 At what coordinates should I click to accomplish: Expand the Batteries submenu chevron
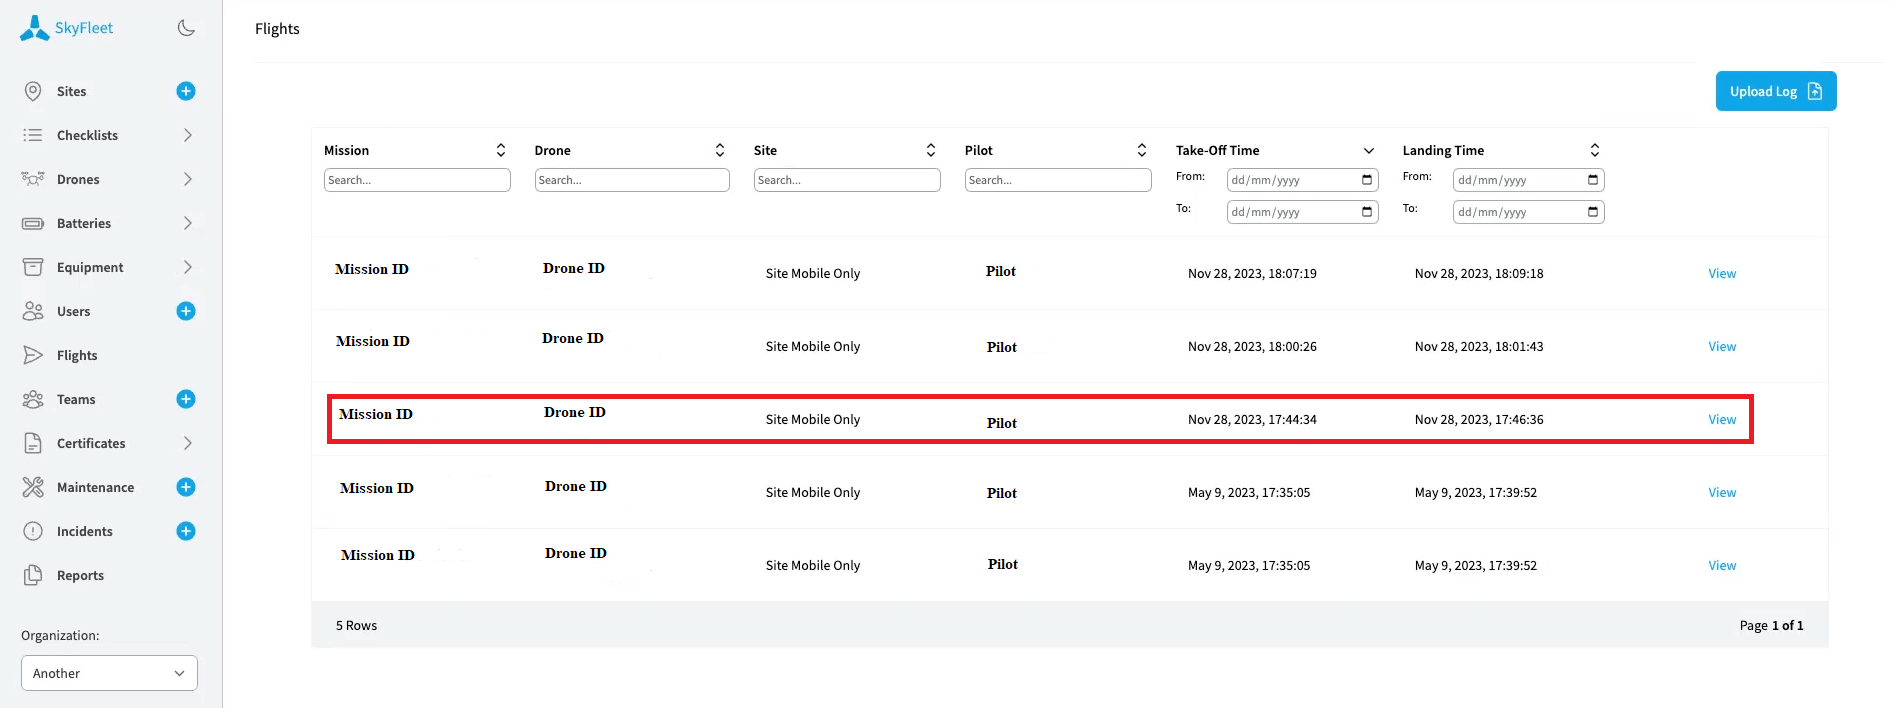[x=187, y=223]
